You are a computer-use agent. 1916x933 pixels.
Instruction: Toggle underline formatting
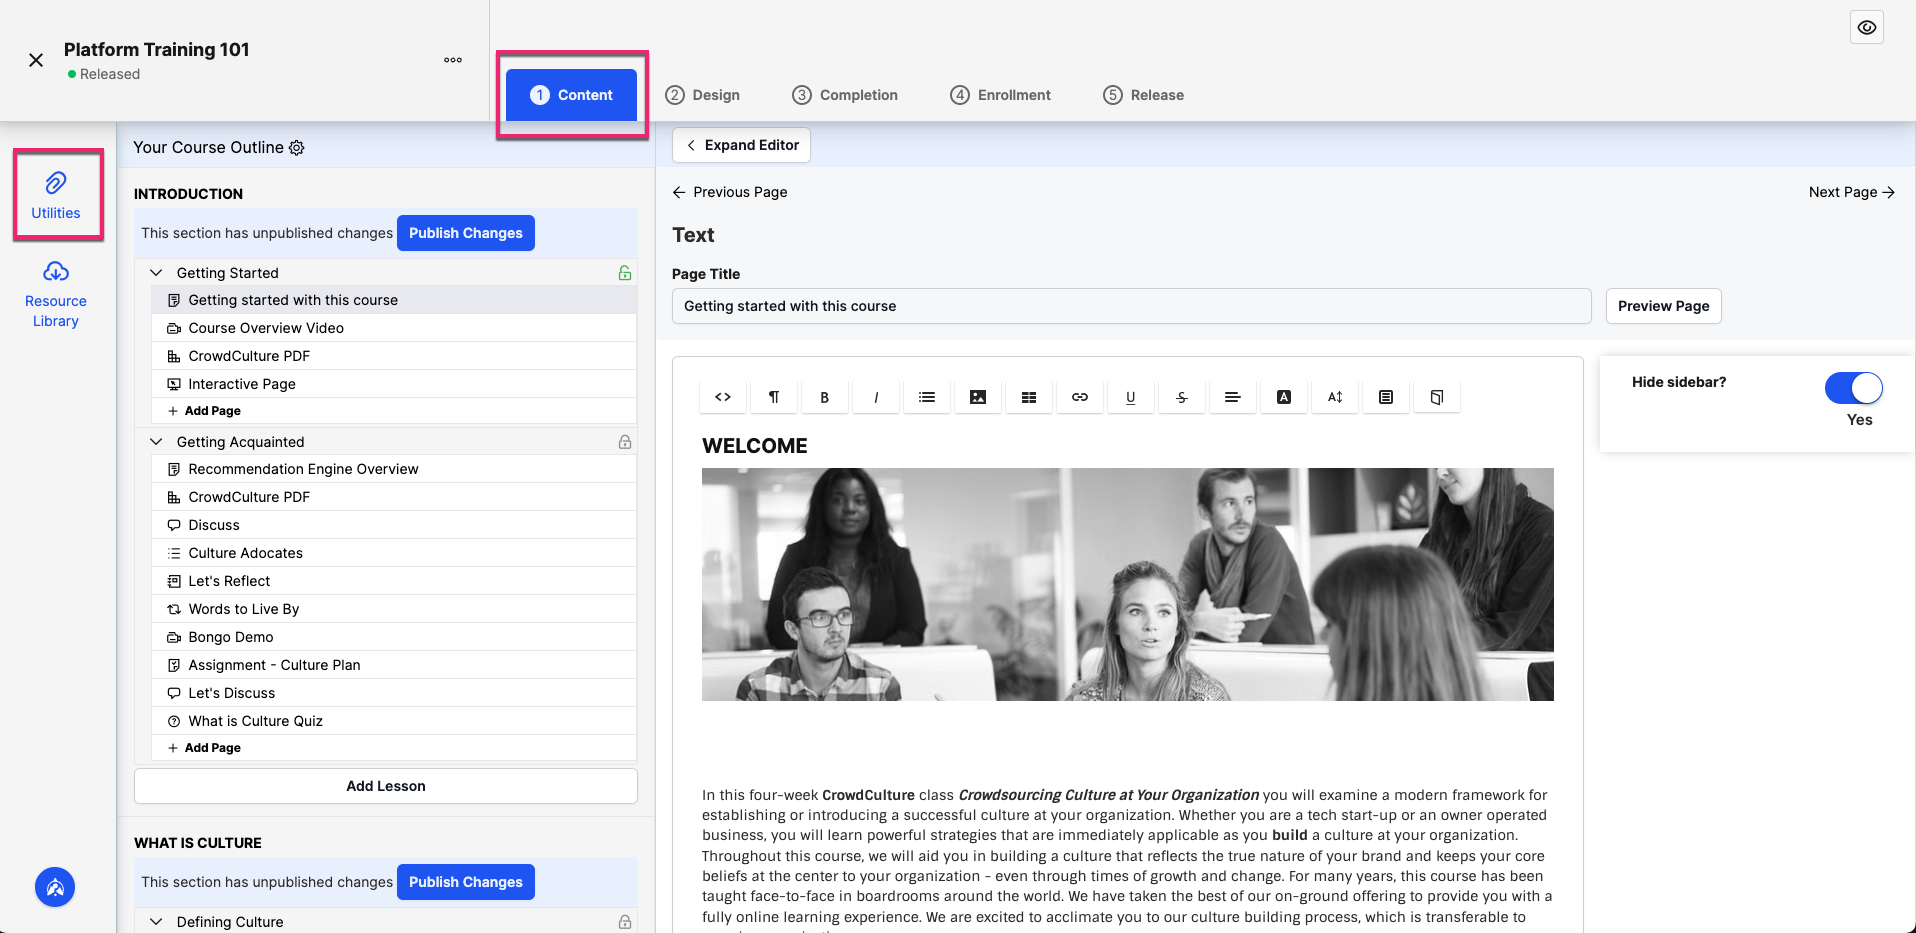[x=1131, y=397]
